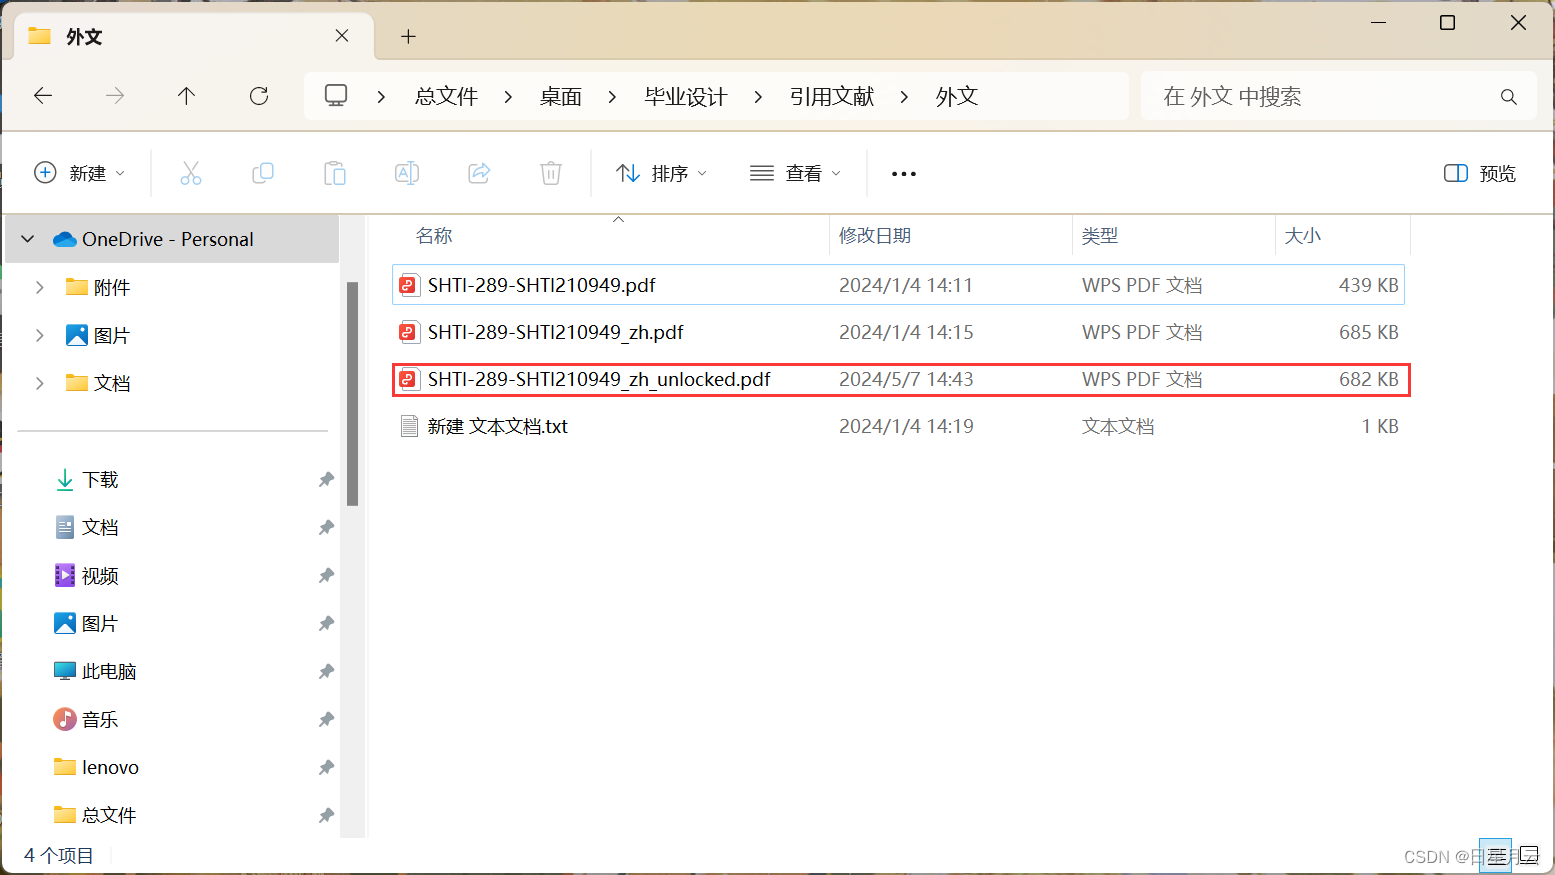Expand the 图片 folder under OneDrive
This screenshot has height=875, width=1555.
[40, 335]
